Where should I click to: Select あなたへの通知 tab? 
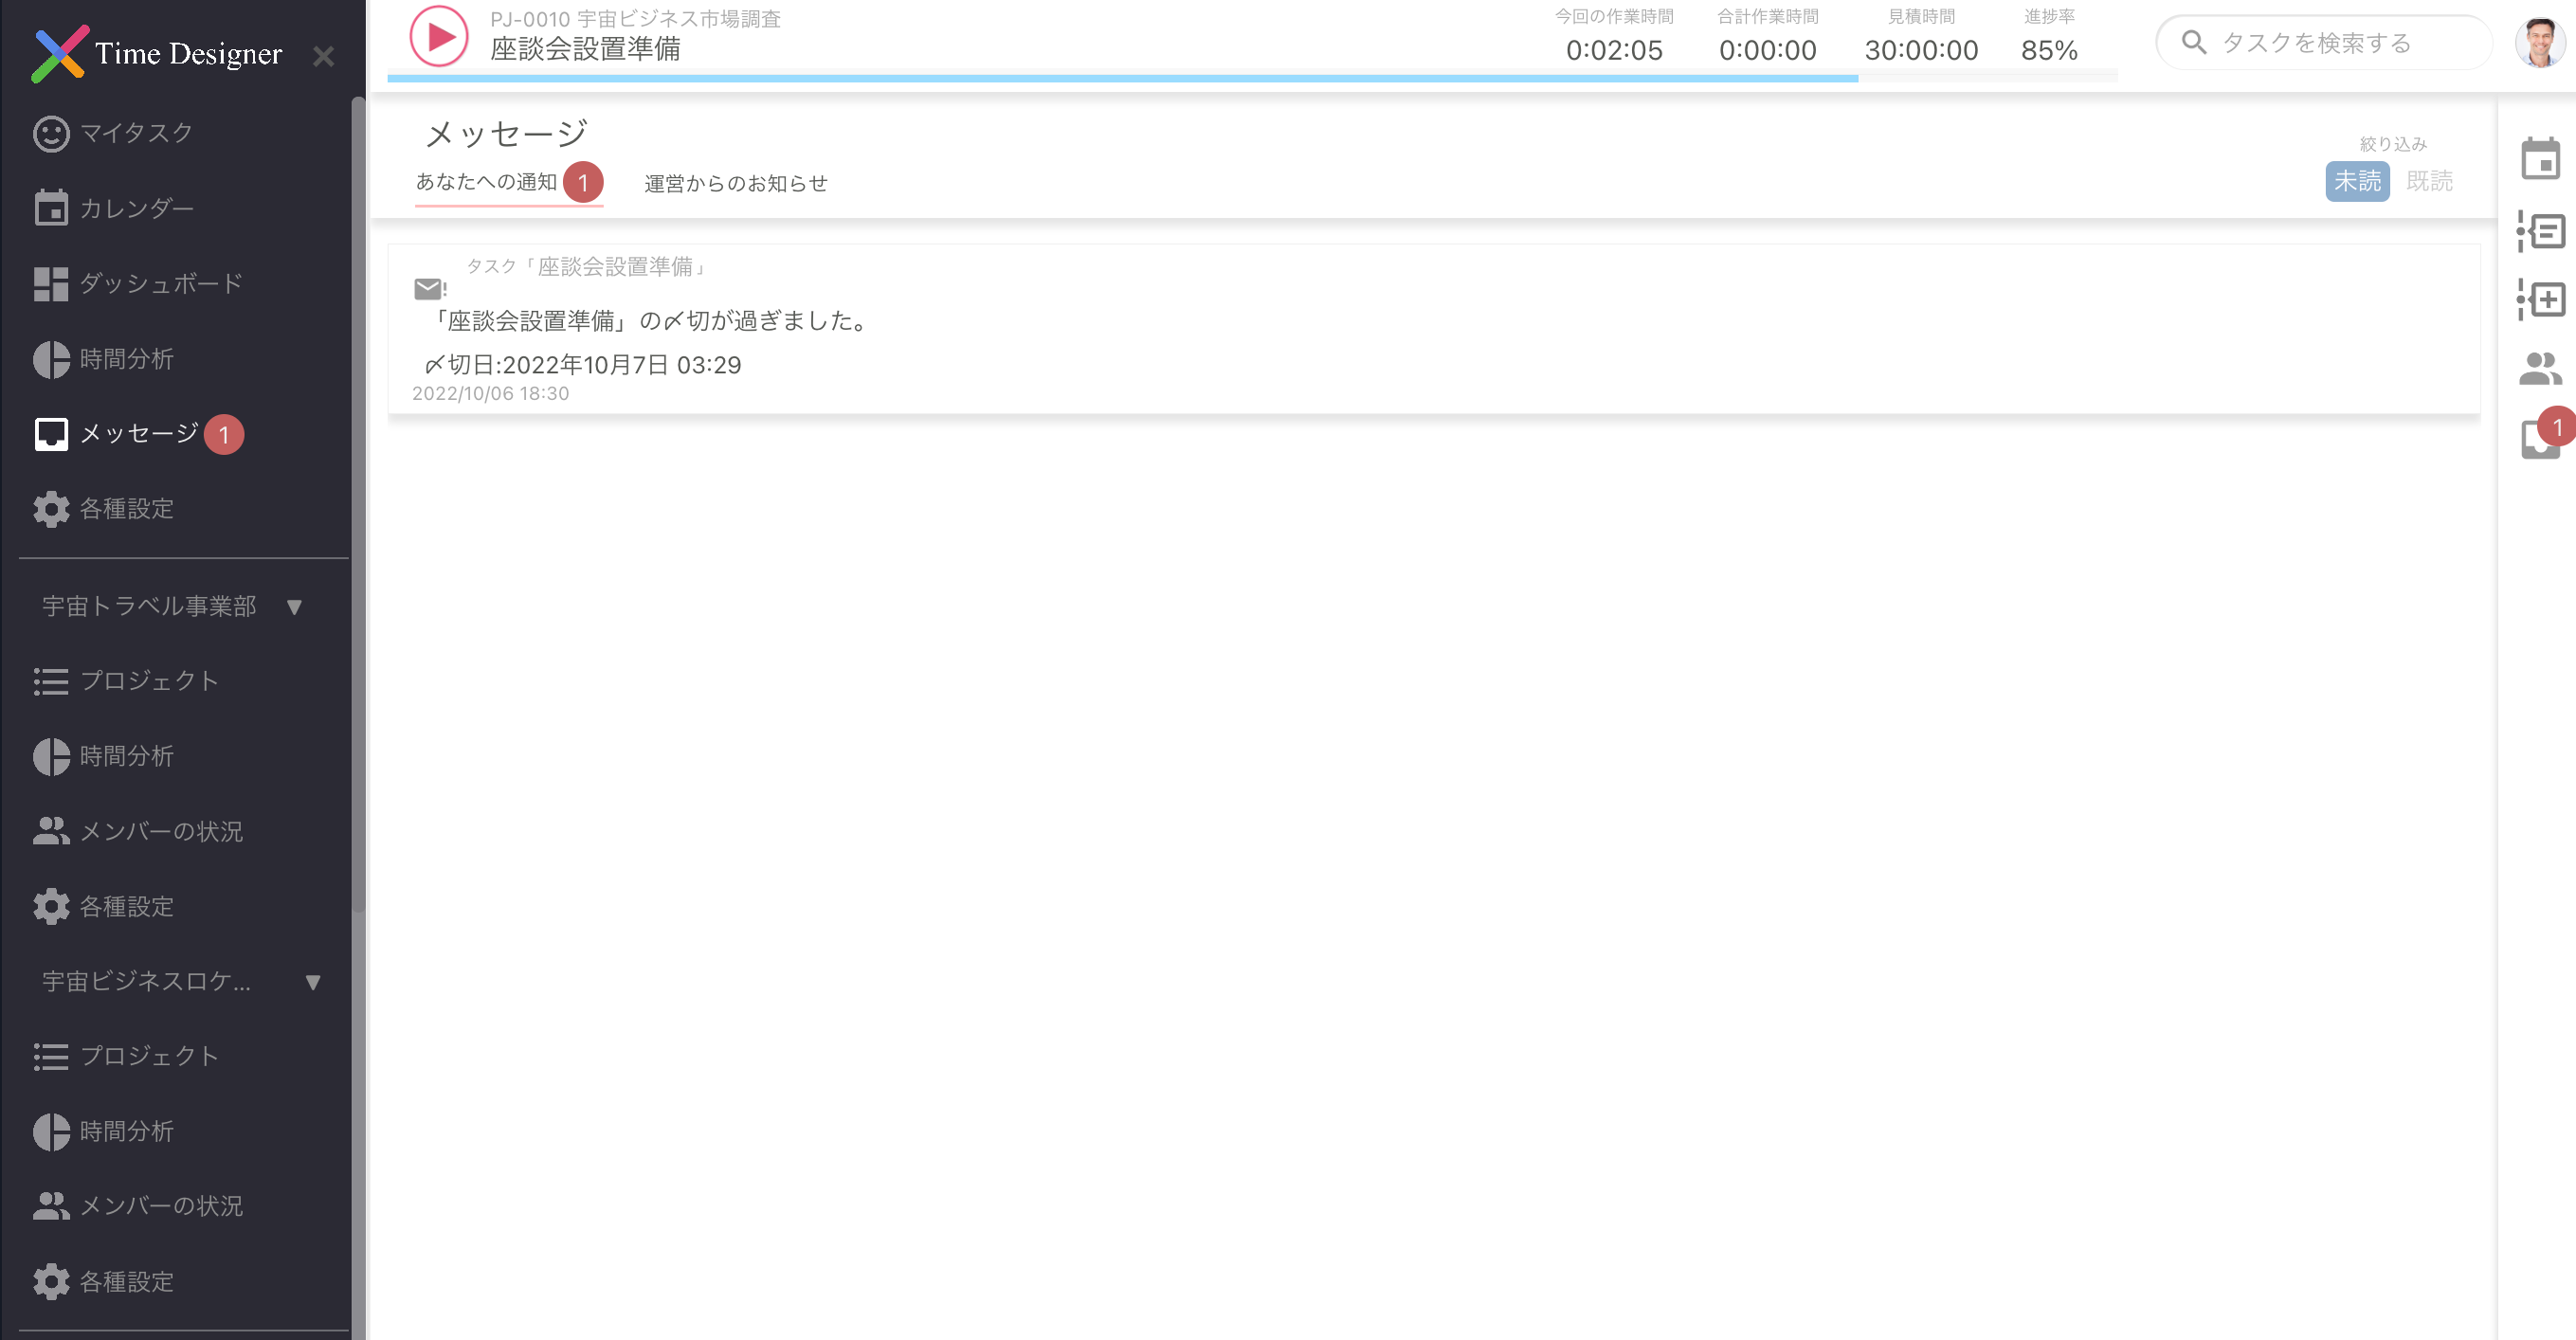(x=487, y=182)
